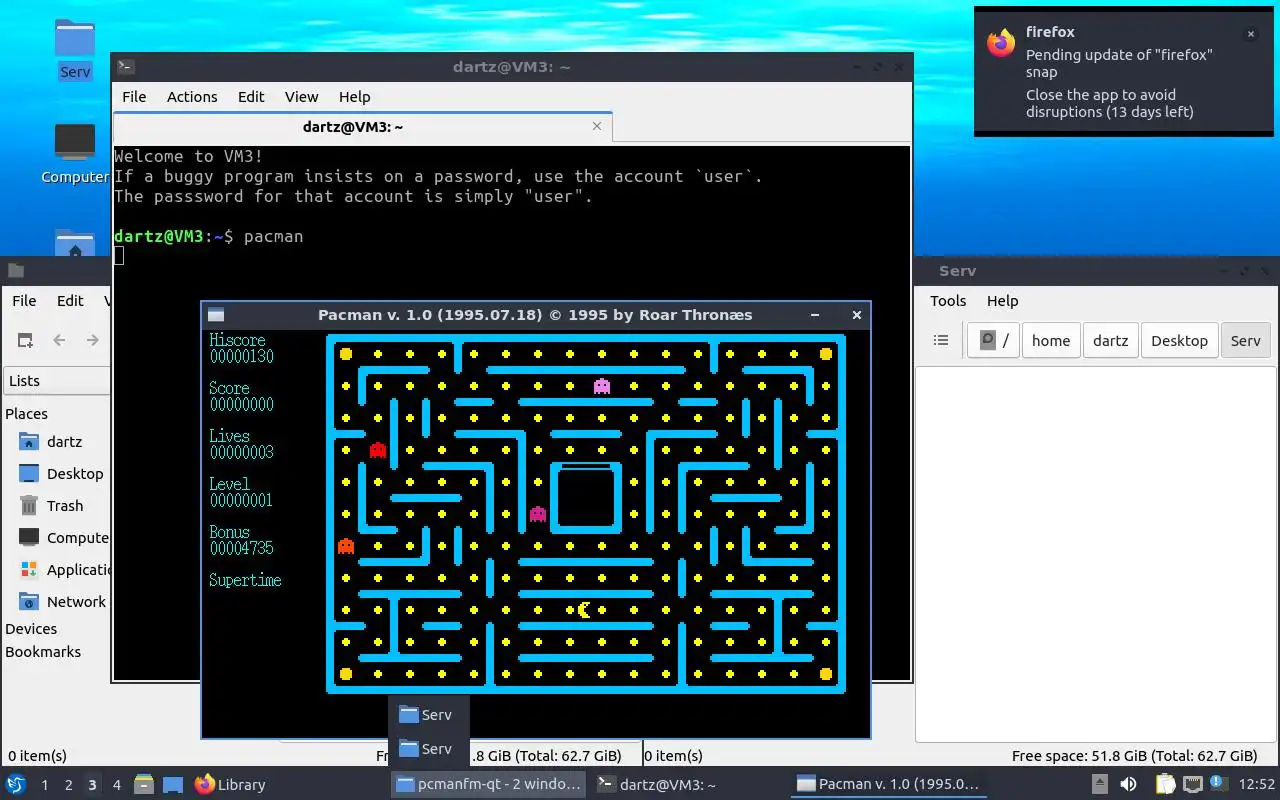Click the new tab icon in file manager
Image resolution: width=1280 pixels, height=800 pixels.
[25, 340]
